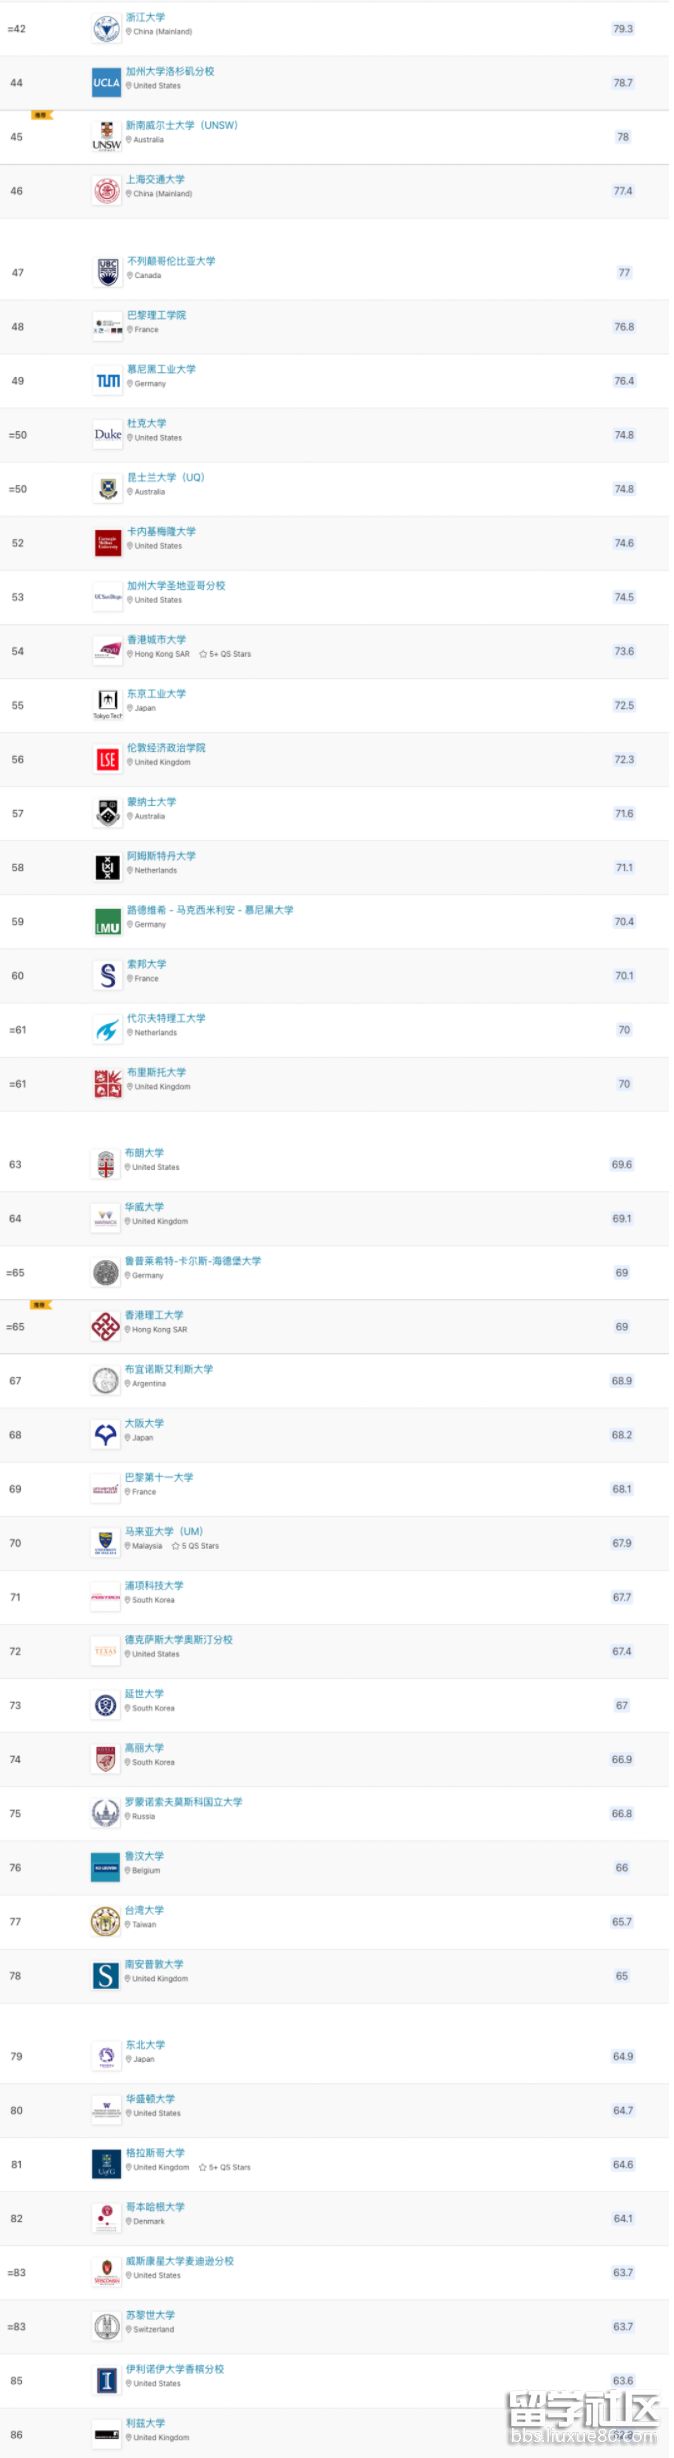Open the 马来亚大学（UM）link
Screen dimensions: 674x2458
pos(163,1532)
